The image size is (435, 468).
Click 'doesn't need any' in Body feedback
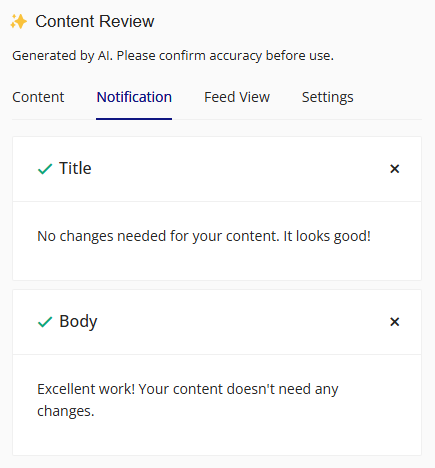click(282, 389)
